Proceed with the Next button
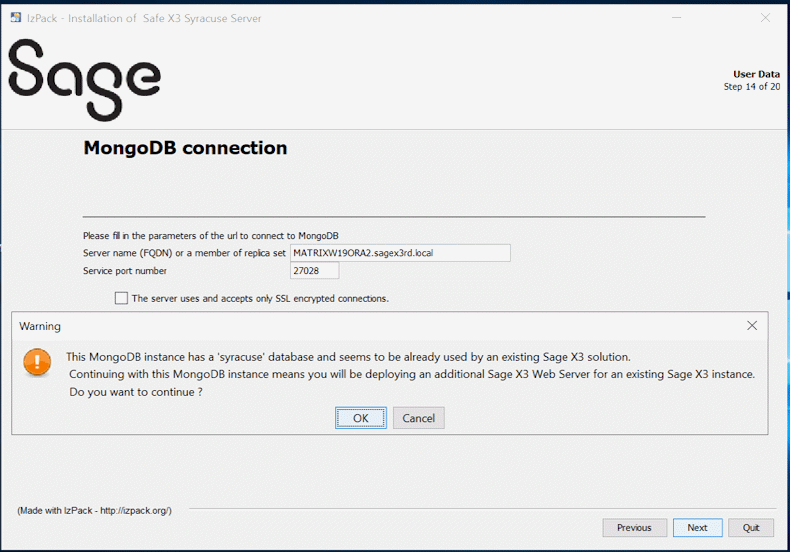This screenshot has width=790, height=552. (x=697, y=527)
